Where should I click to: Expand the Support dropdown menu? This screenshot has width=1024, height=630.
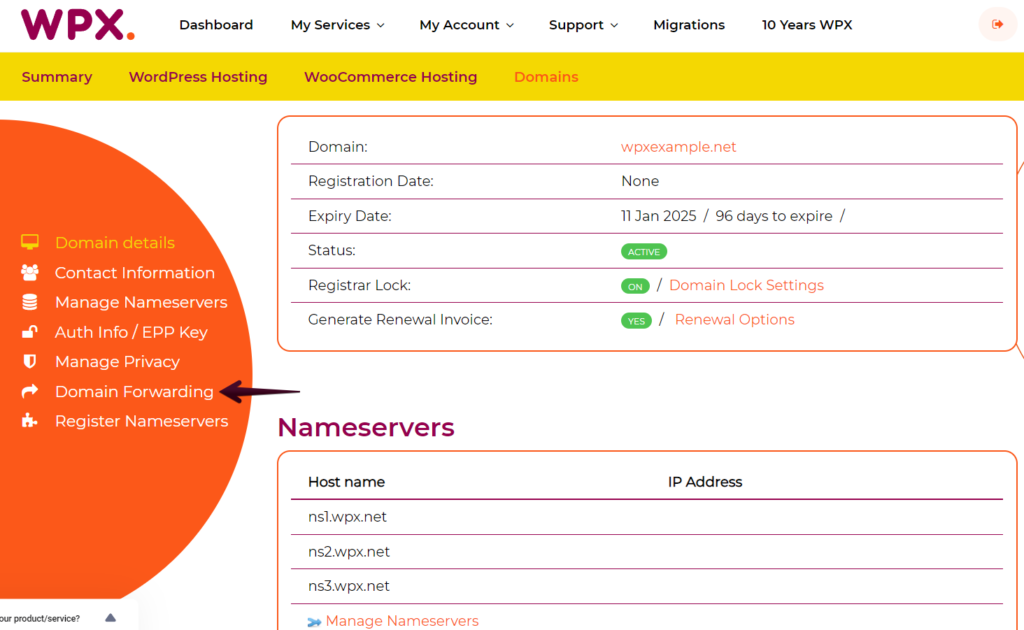(583, 25)
